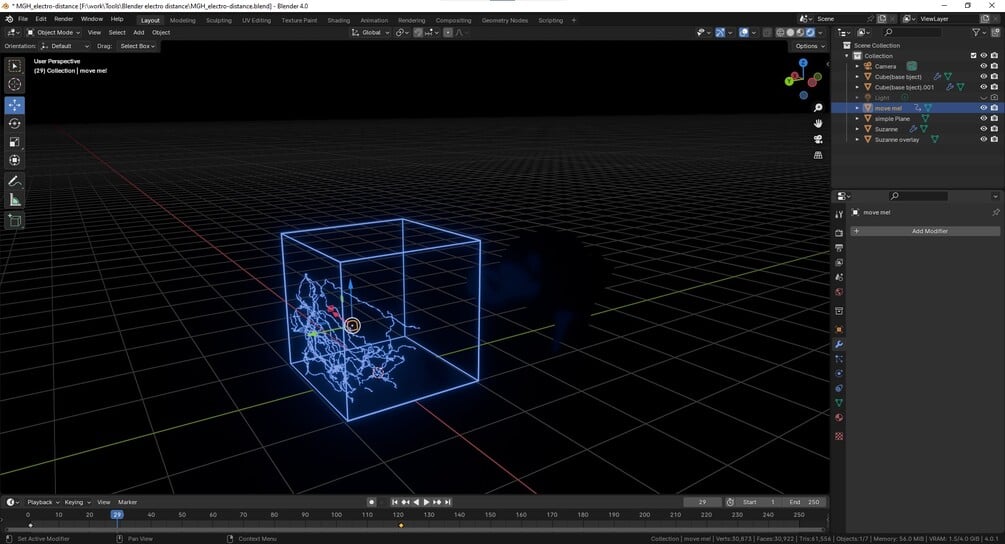Switch to the Geometry Nodes tab
Image resolution: width=1005 pixels, height=544 pixels.
coord(504,21)
